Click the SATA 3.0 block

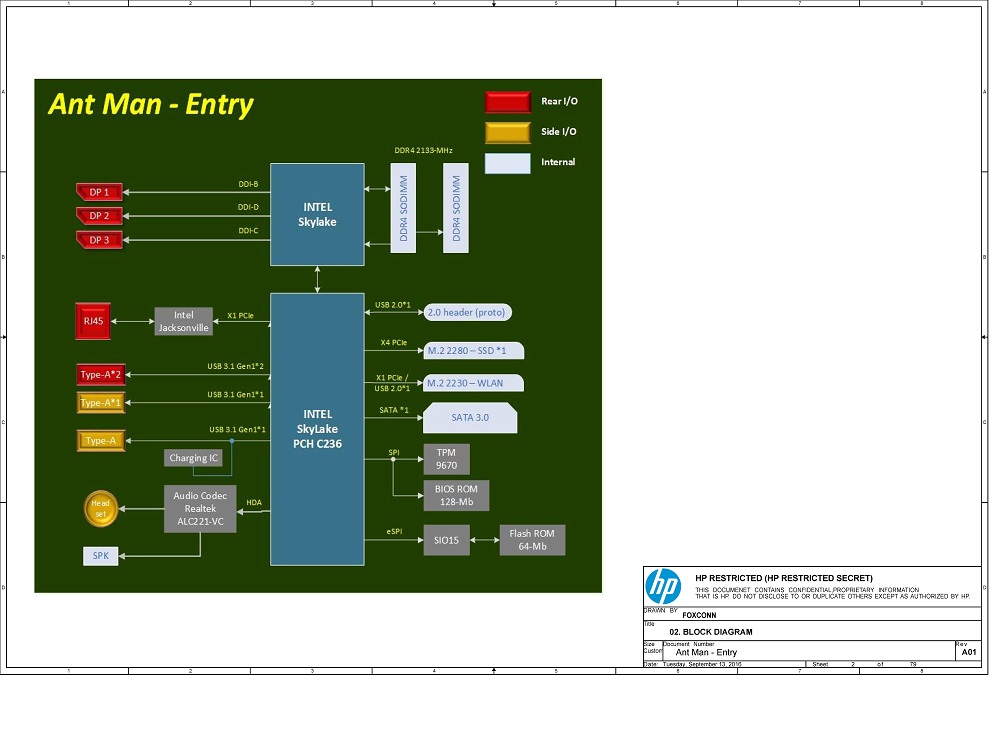[x=470, y=418]
